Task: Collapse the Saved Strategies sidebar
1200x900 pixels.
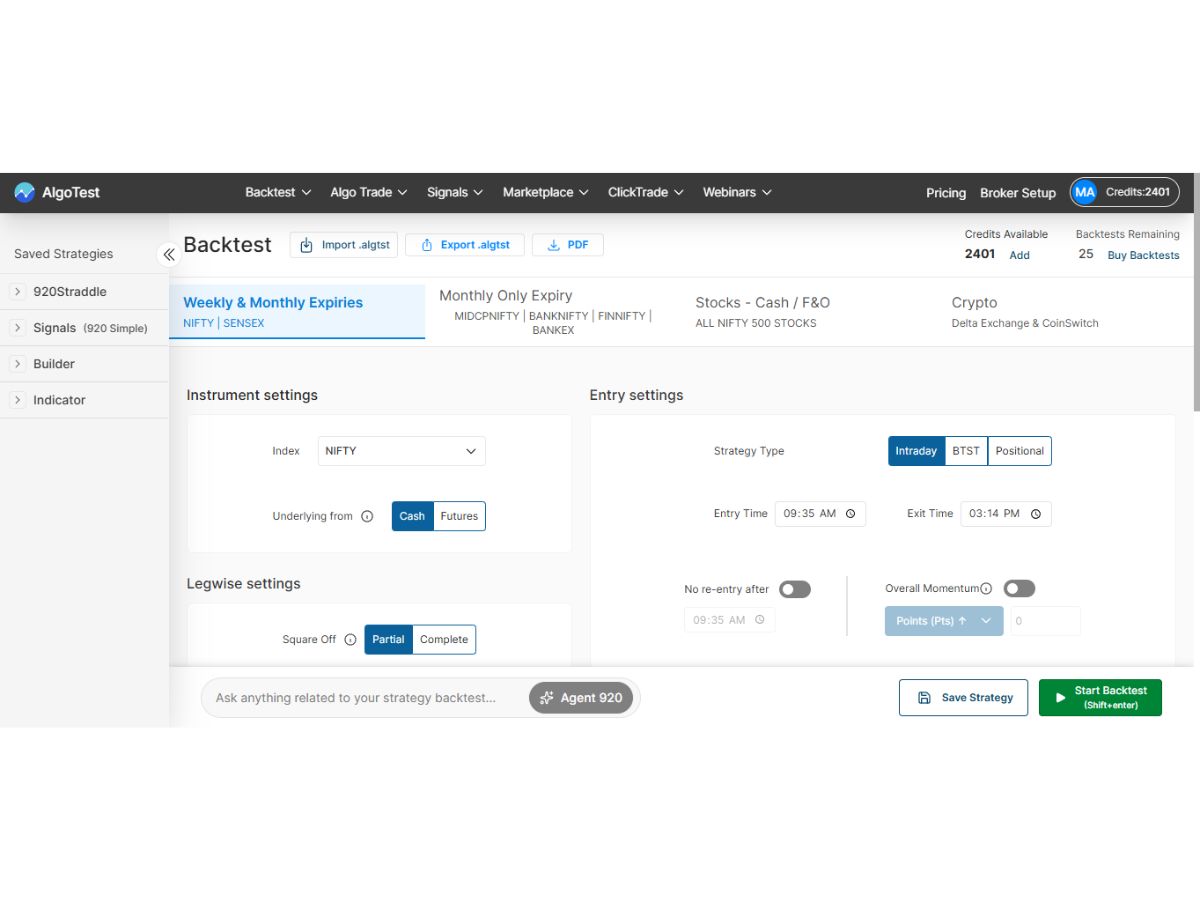Action: click(169, 254)
